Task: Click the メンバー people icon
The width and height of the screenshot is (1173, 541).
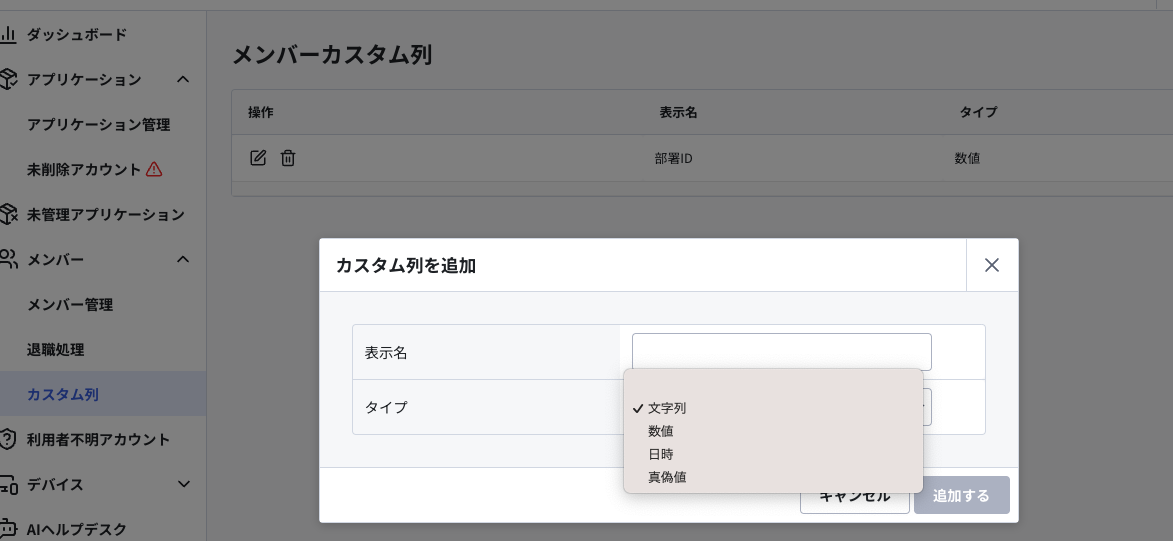Action: (x=7, y=259)
